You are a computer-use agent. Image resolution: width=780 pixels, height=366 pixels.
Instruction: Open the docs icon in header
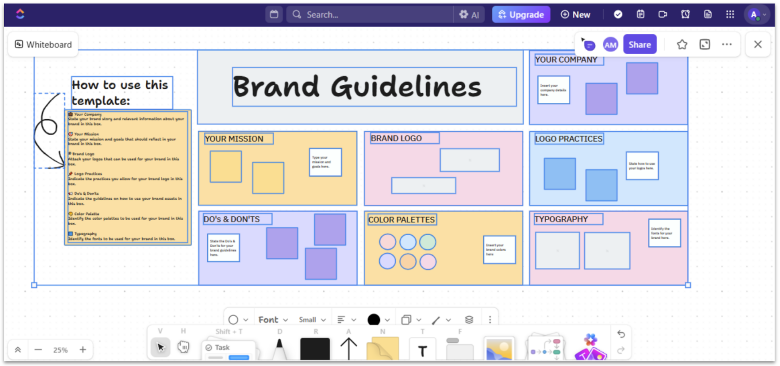(x=708, y=14)
